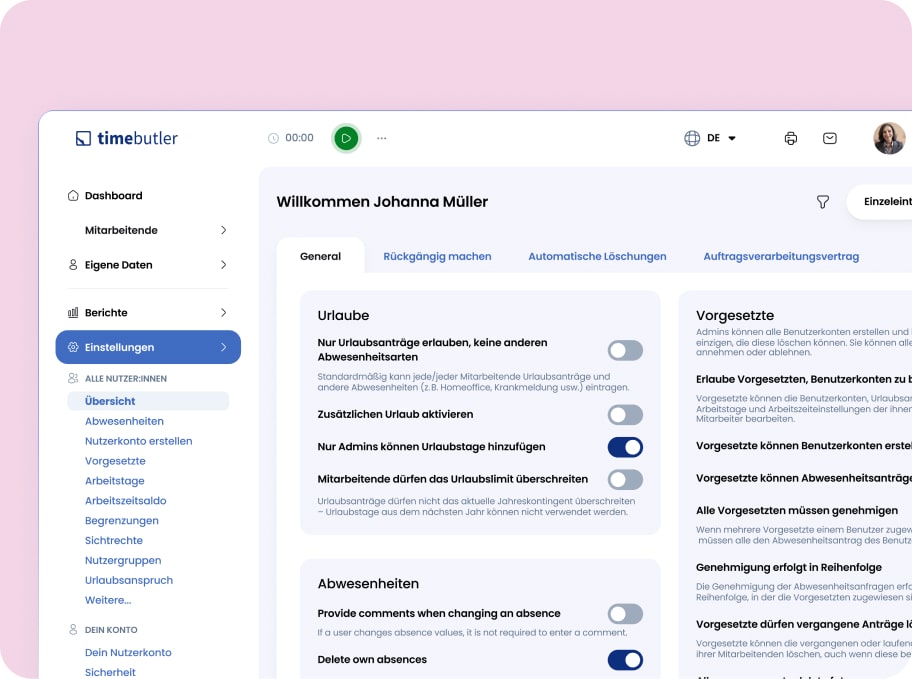Screen dimensions: 912x679
Task: Open the Abwesenheiten sidebar link
Action: tap(124, 421)
